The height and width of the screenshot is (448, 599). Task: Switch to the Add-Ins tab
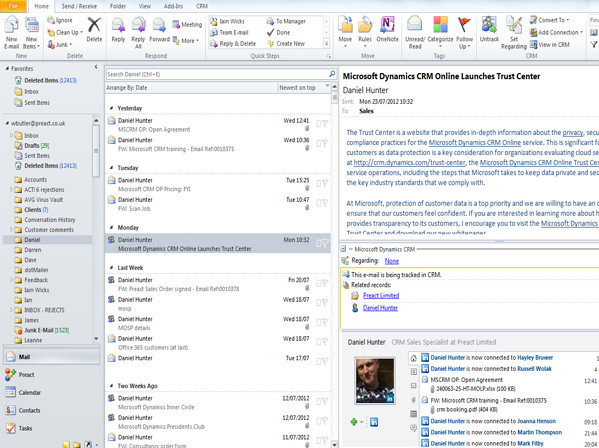pos(173,6)
